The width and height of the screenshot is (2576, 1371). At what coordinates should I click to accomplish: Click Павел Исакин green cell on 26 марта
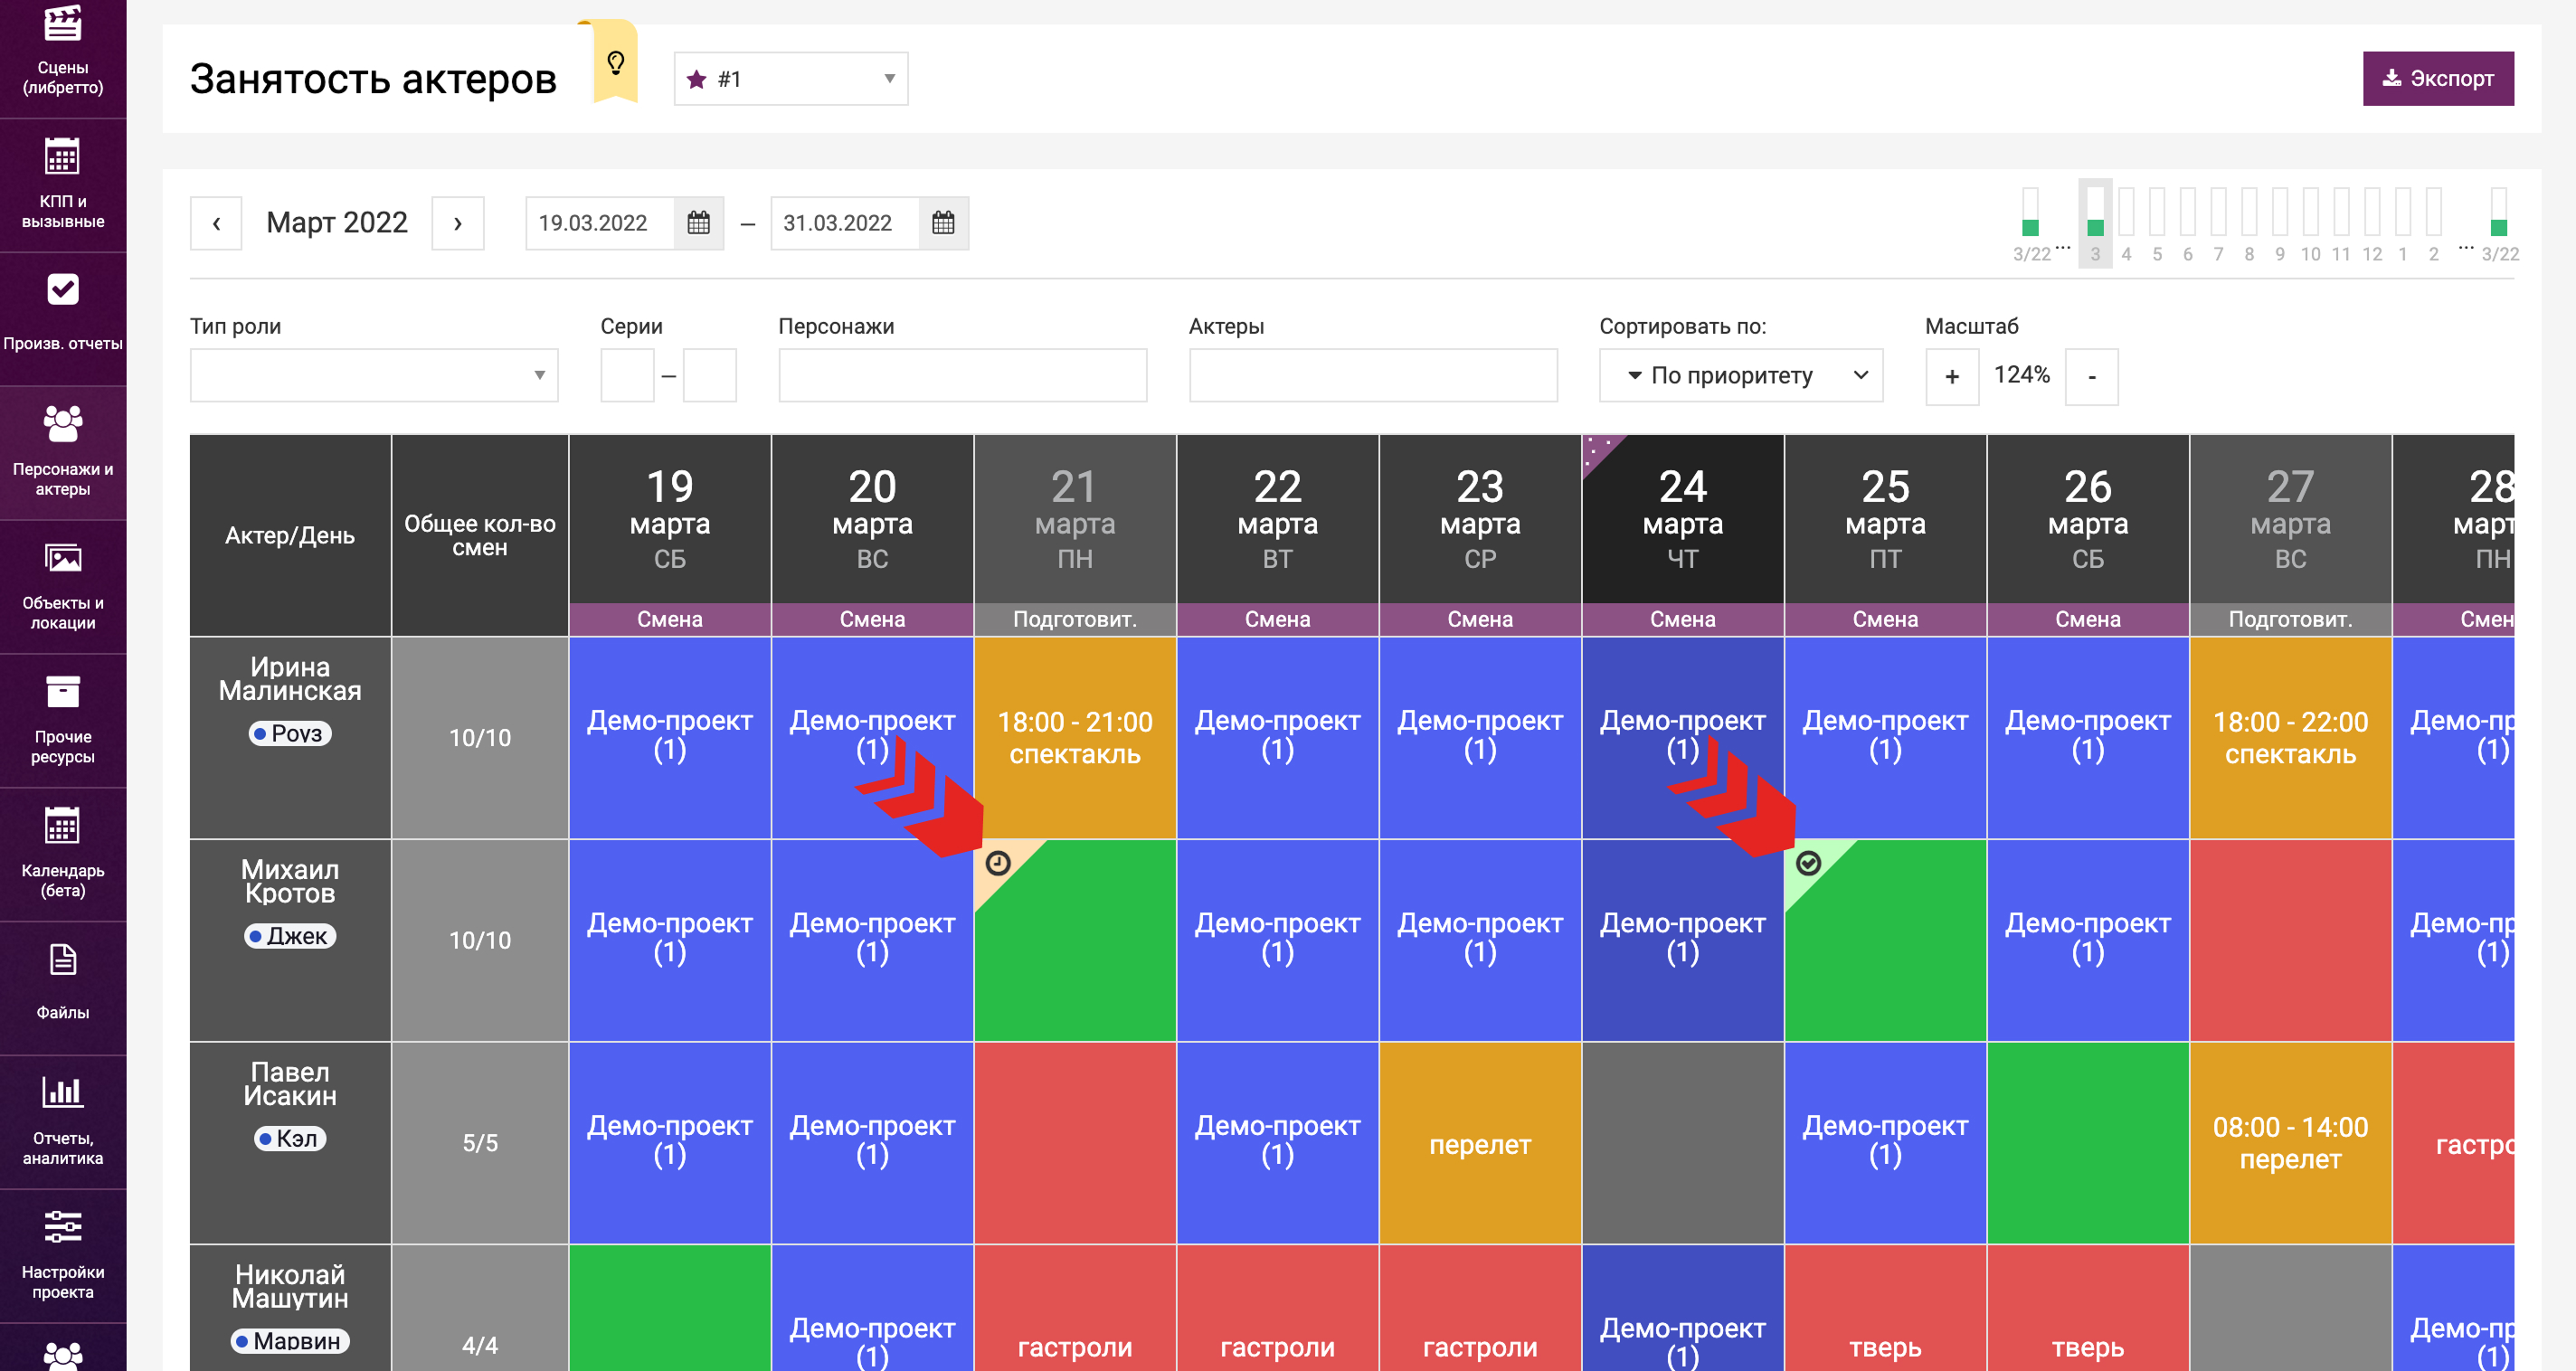2088,1143
